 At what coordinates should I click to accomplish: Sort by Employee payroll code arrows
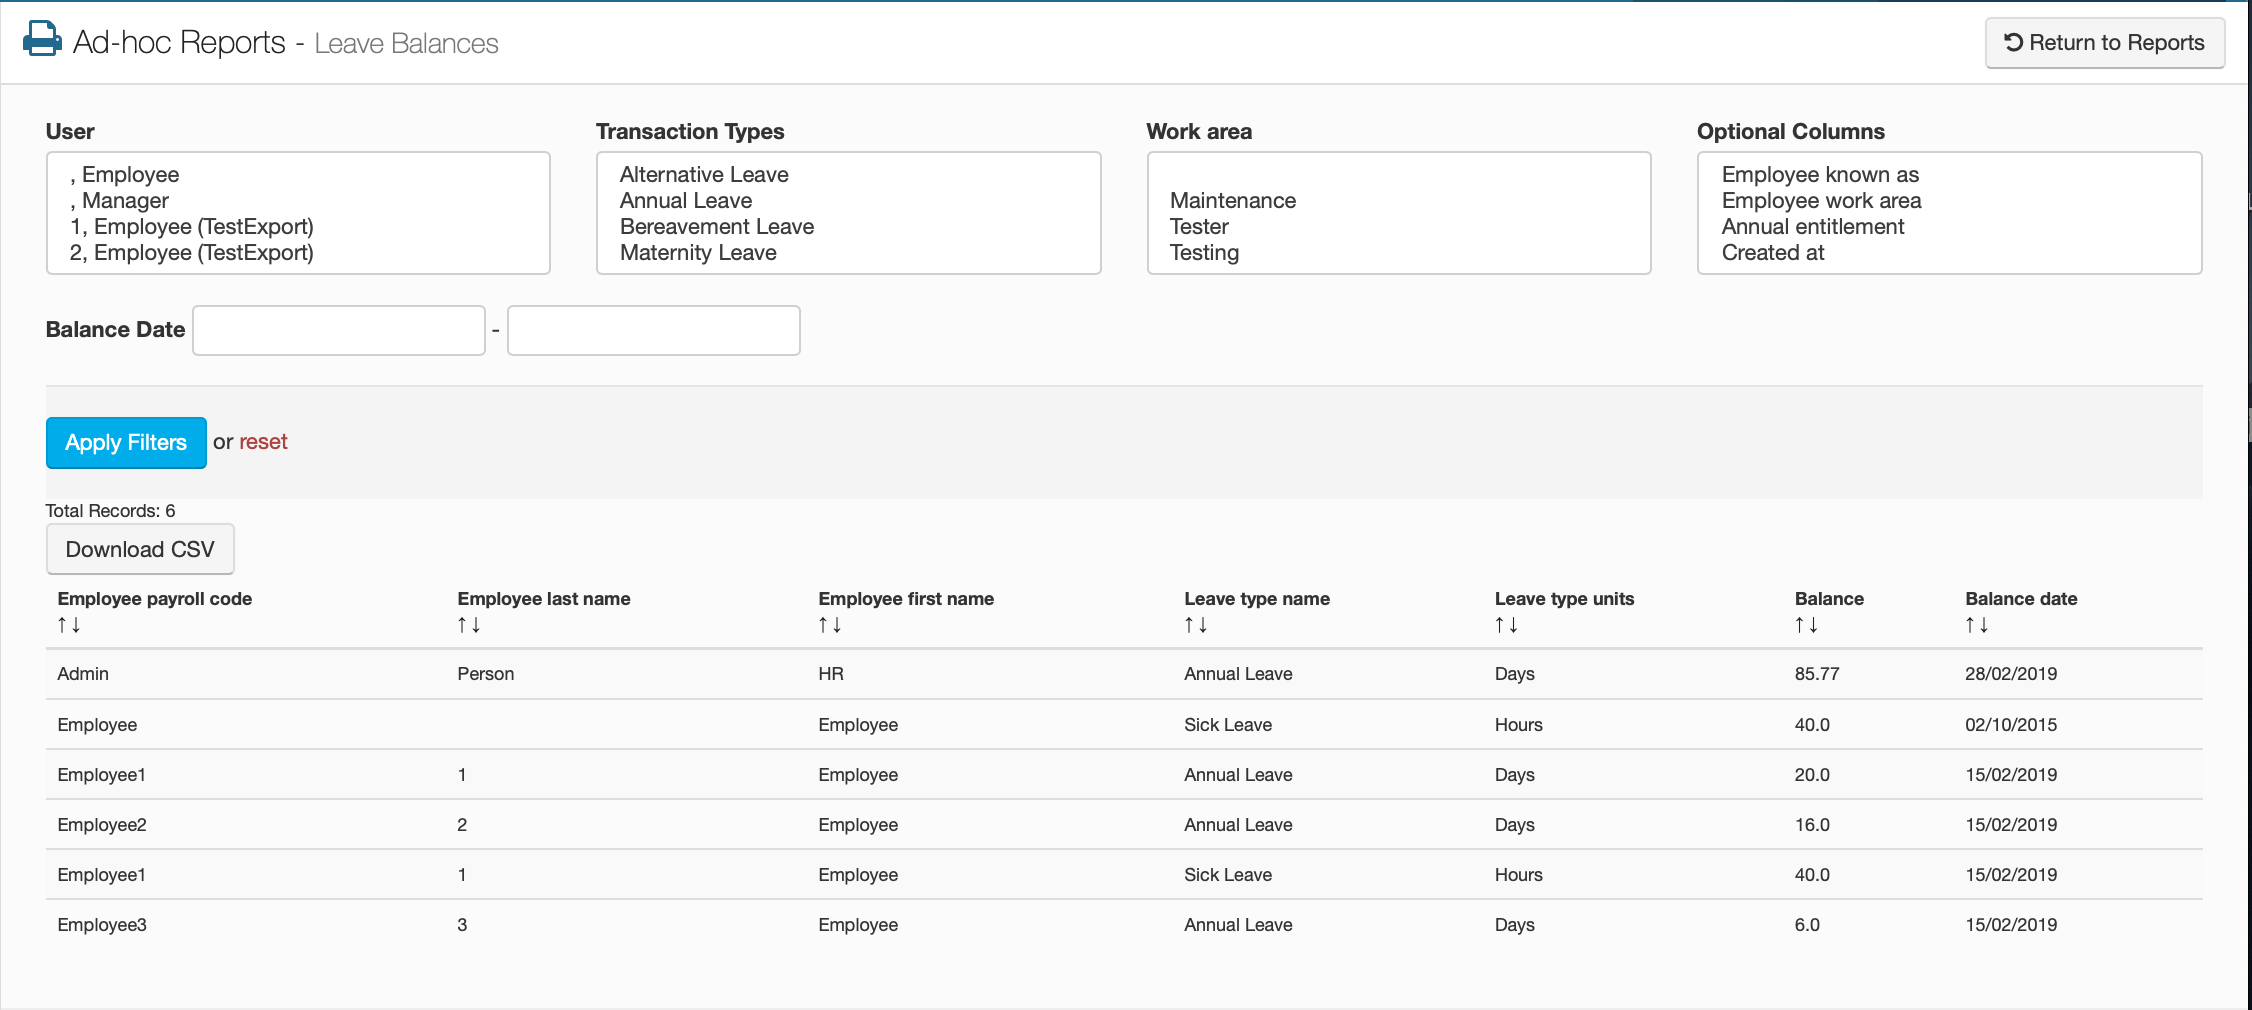69,625
